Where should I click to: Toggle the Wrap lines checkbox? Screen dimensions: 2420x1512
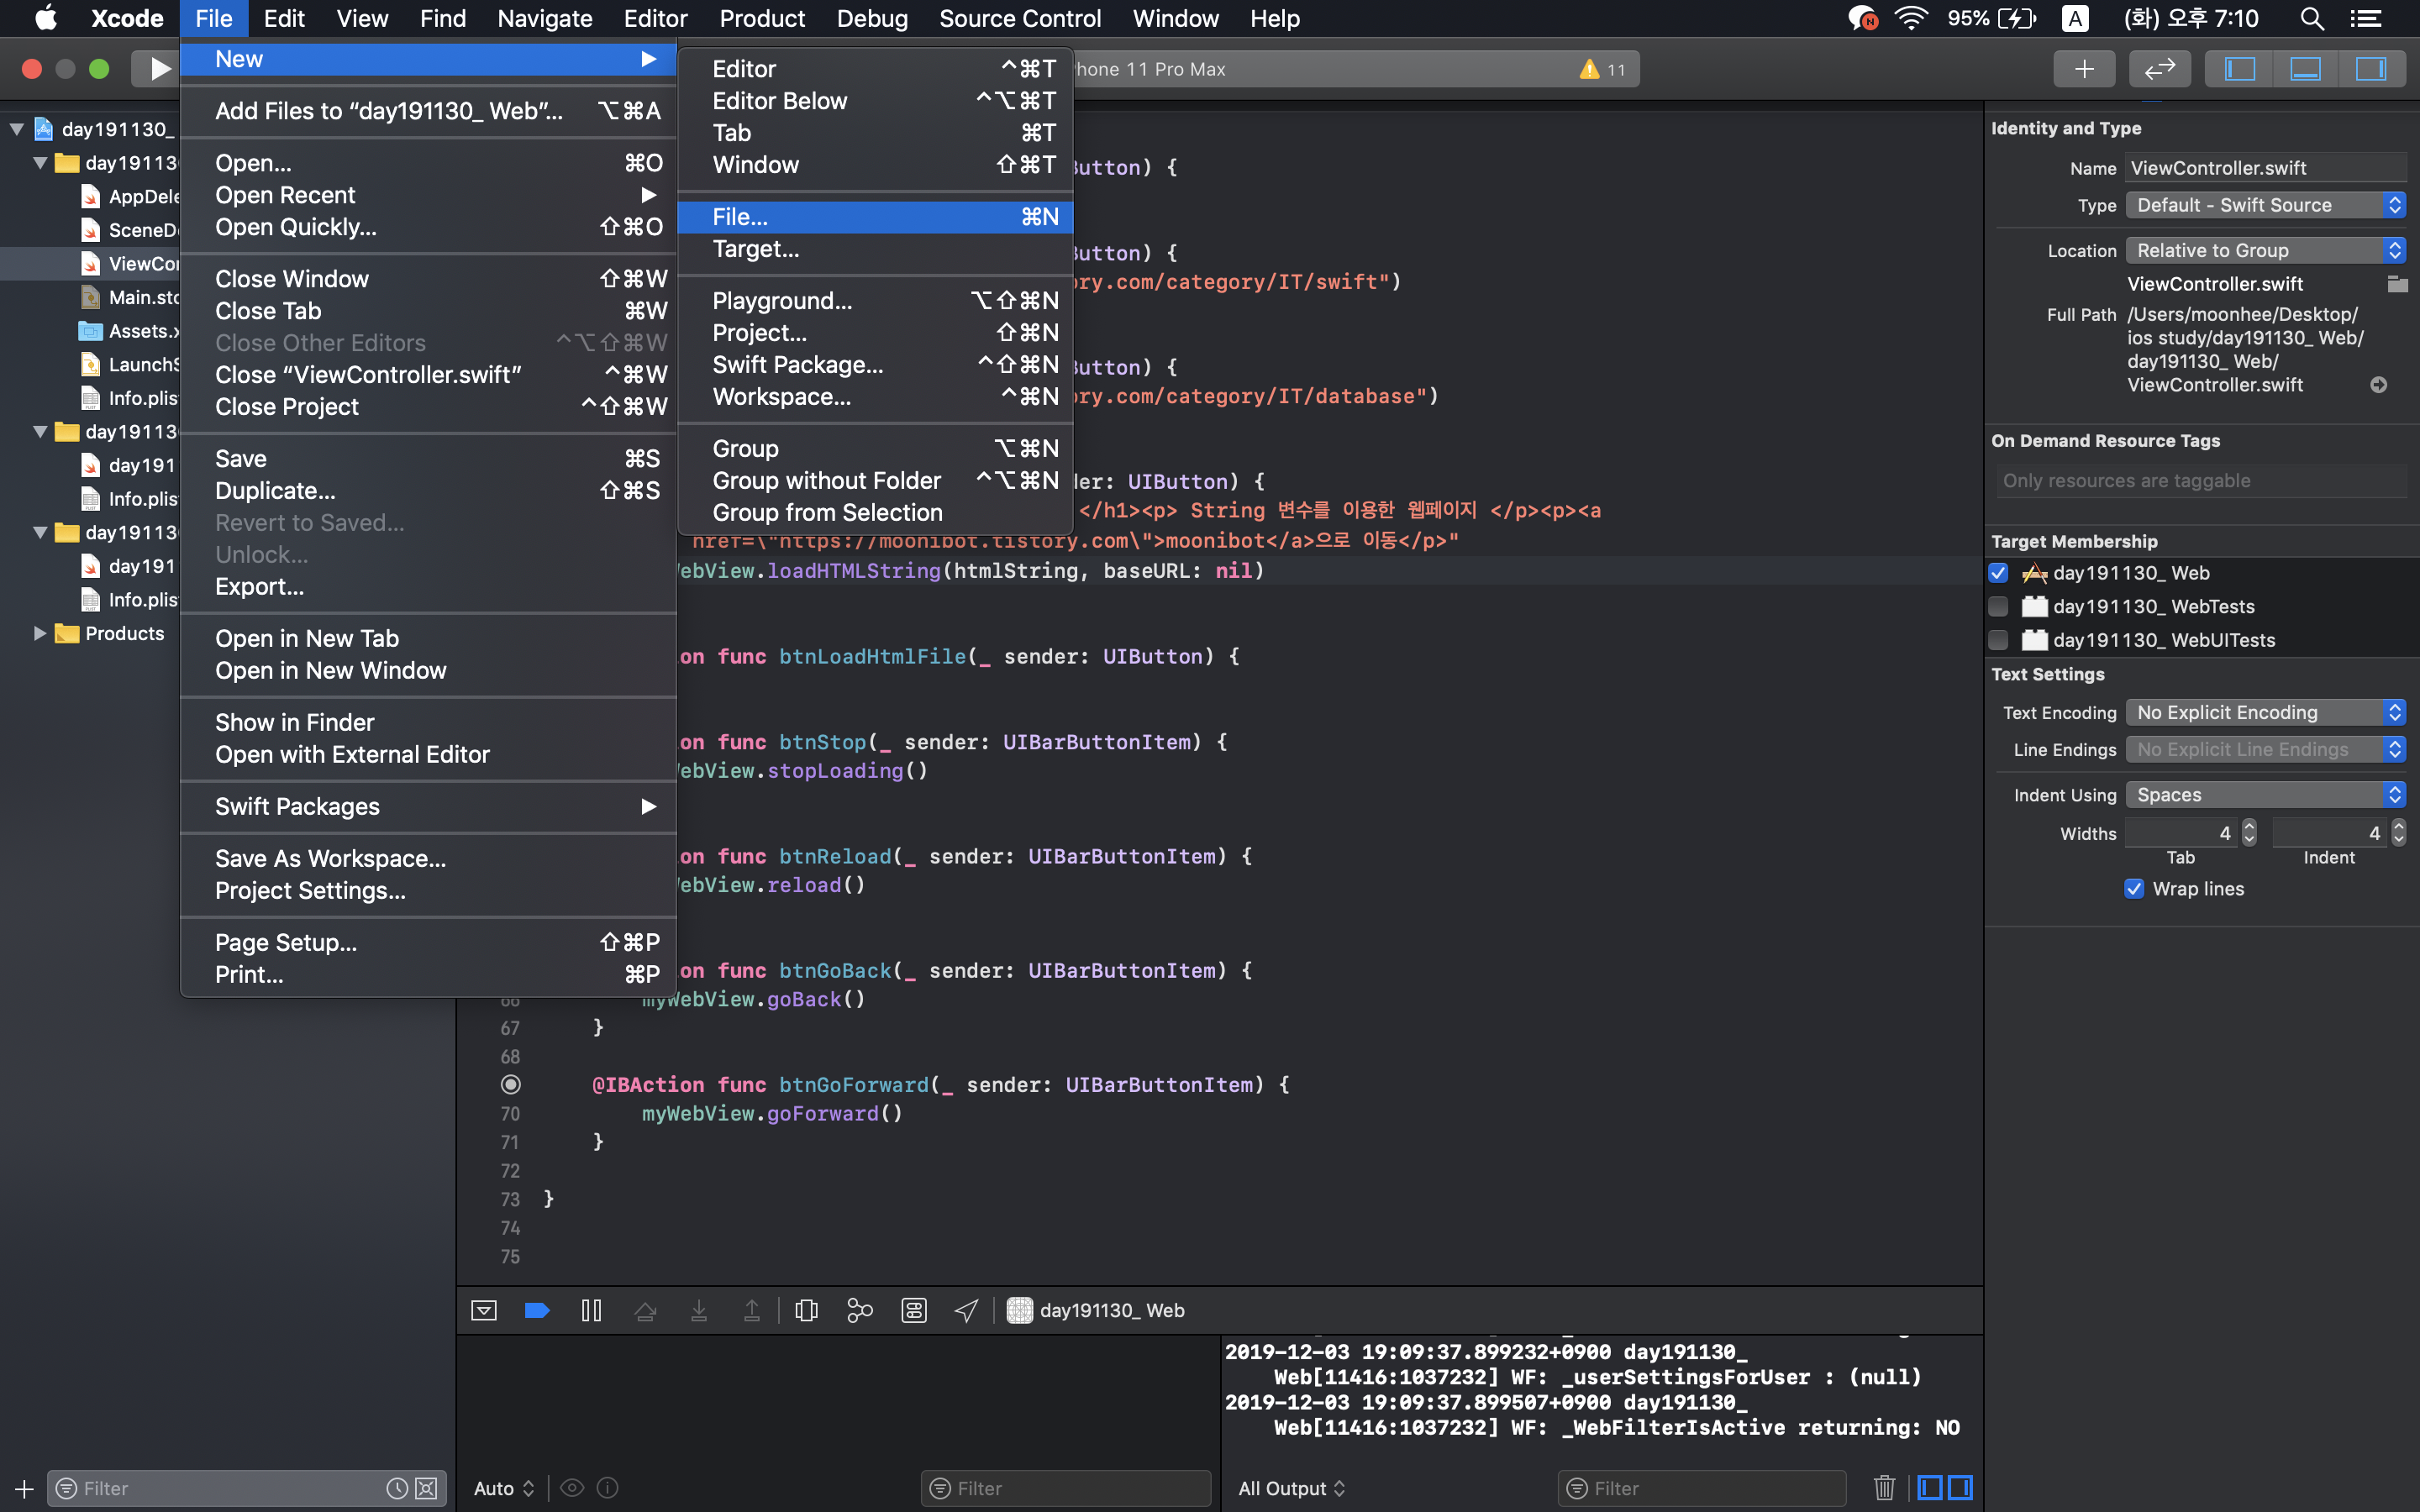click(x=2133, y=889)
